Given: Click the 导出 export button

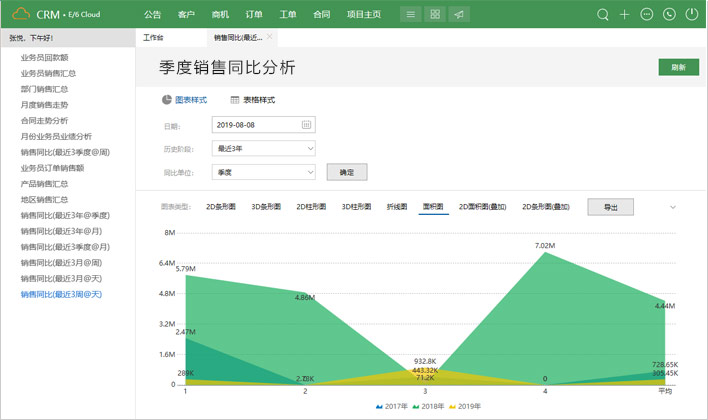Looking at the screenshot, I should pyautogui.click(x=610, y=207).
